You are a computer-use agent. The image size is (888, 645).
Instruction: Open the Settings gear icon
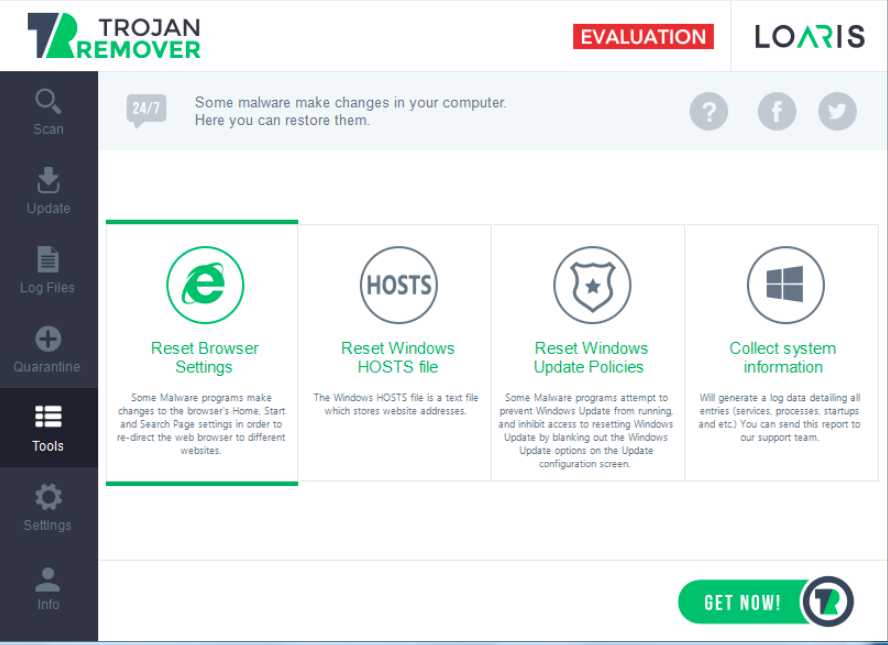click(x=48, y=497)
